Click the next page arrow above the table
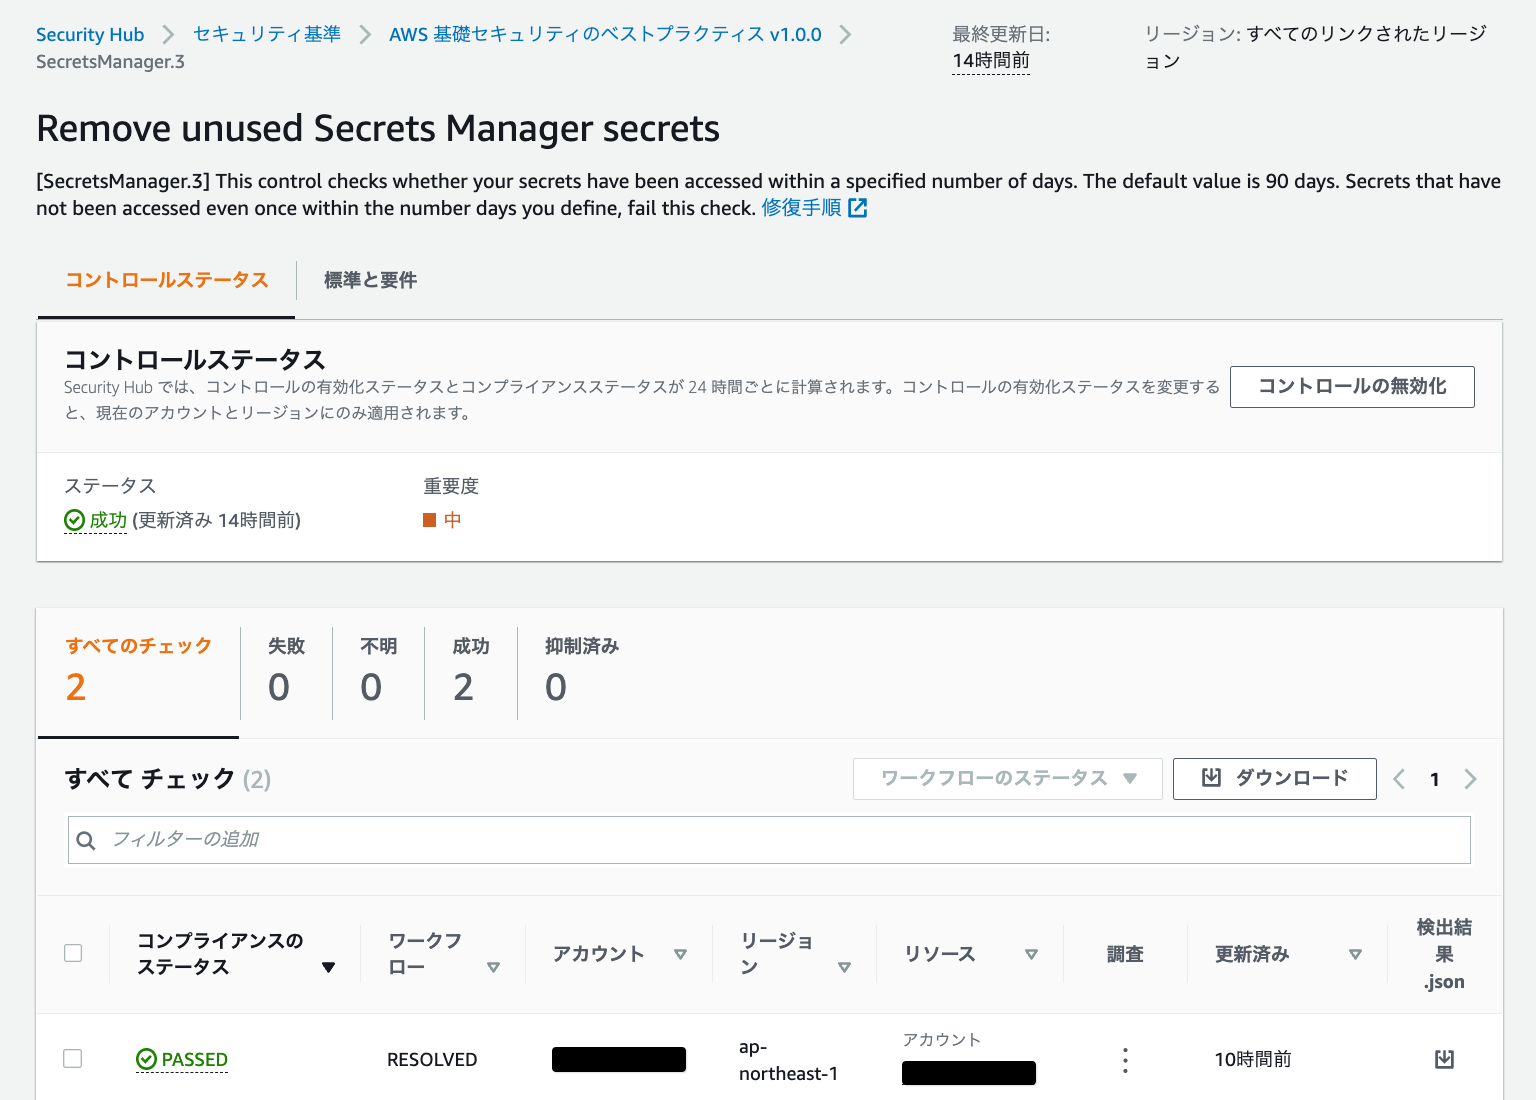Image resolution: width=1536 pixels, height=1100 pixels. click(x=1470, y=779)
